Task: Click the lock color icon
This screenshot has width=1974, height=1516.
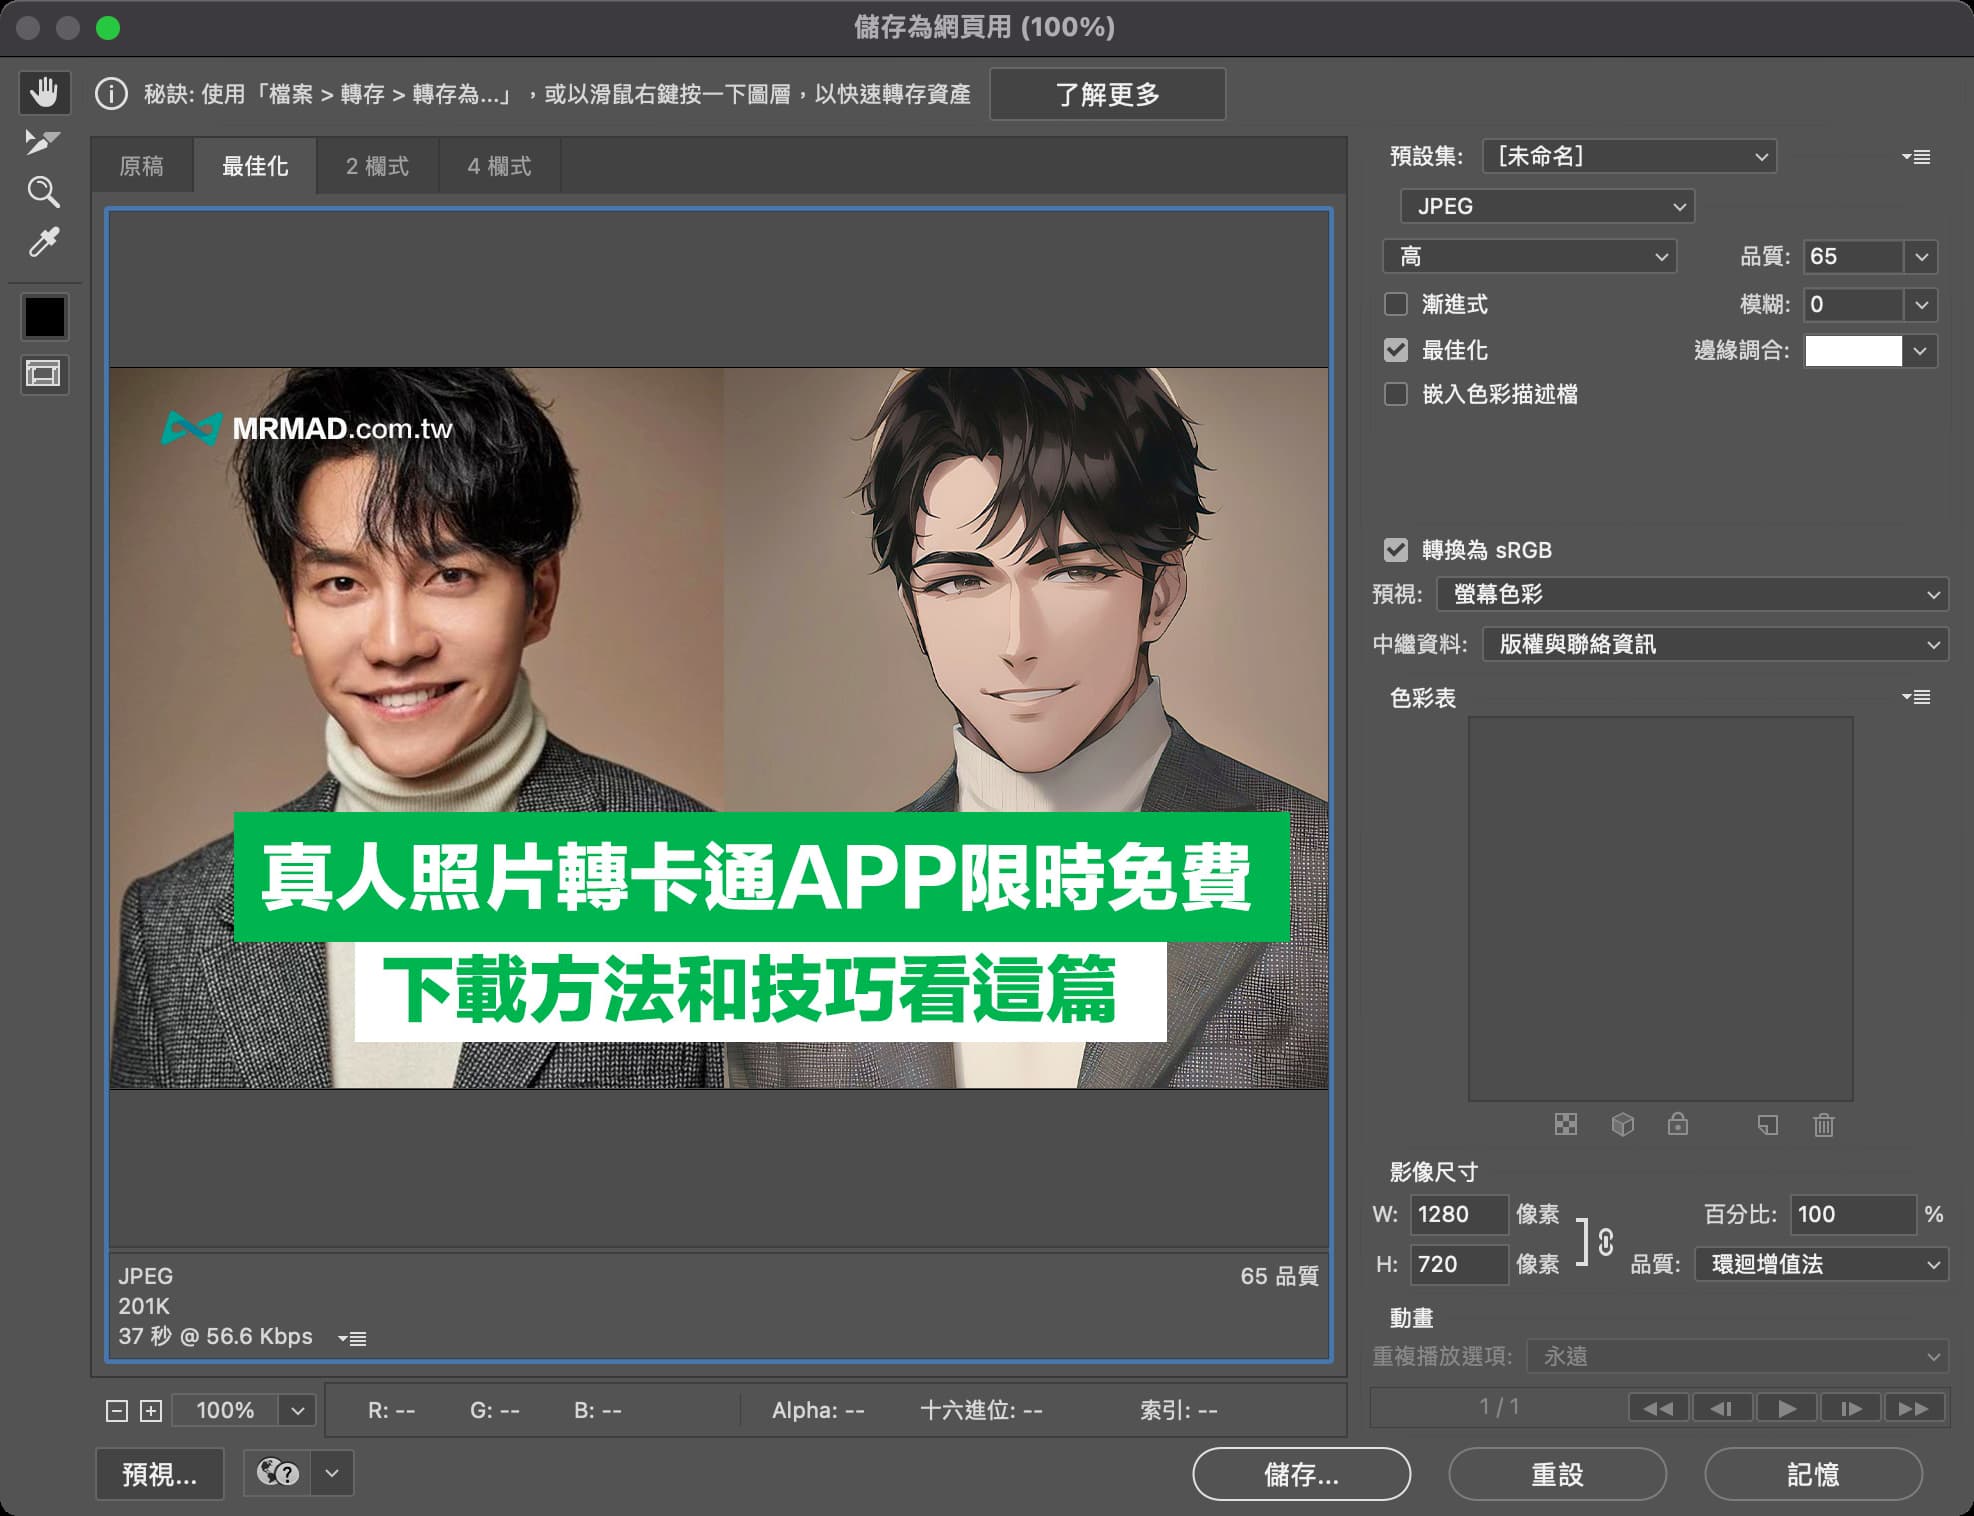Action: pyautogui.click(x=1678, y=1124)
